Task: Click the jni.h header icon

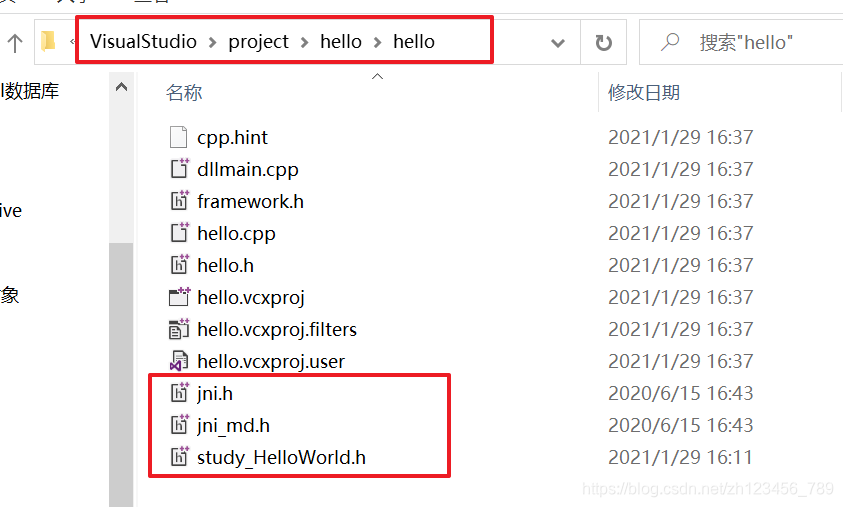Action: [x=180, y=392]
